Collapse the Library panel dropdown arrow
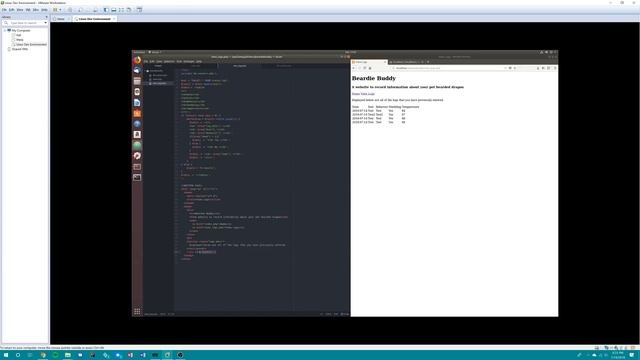640x360 pixels. point(46,17)
